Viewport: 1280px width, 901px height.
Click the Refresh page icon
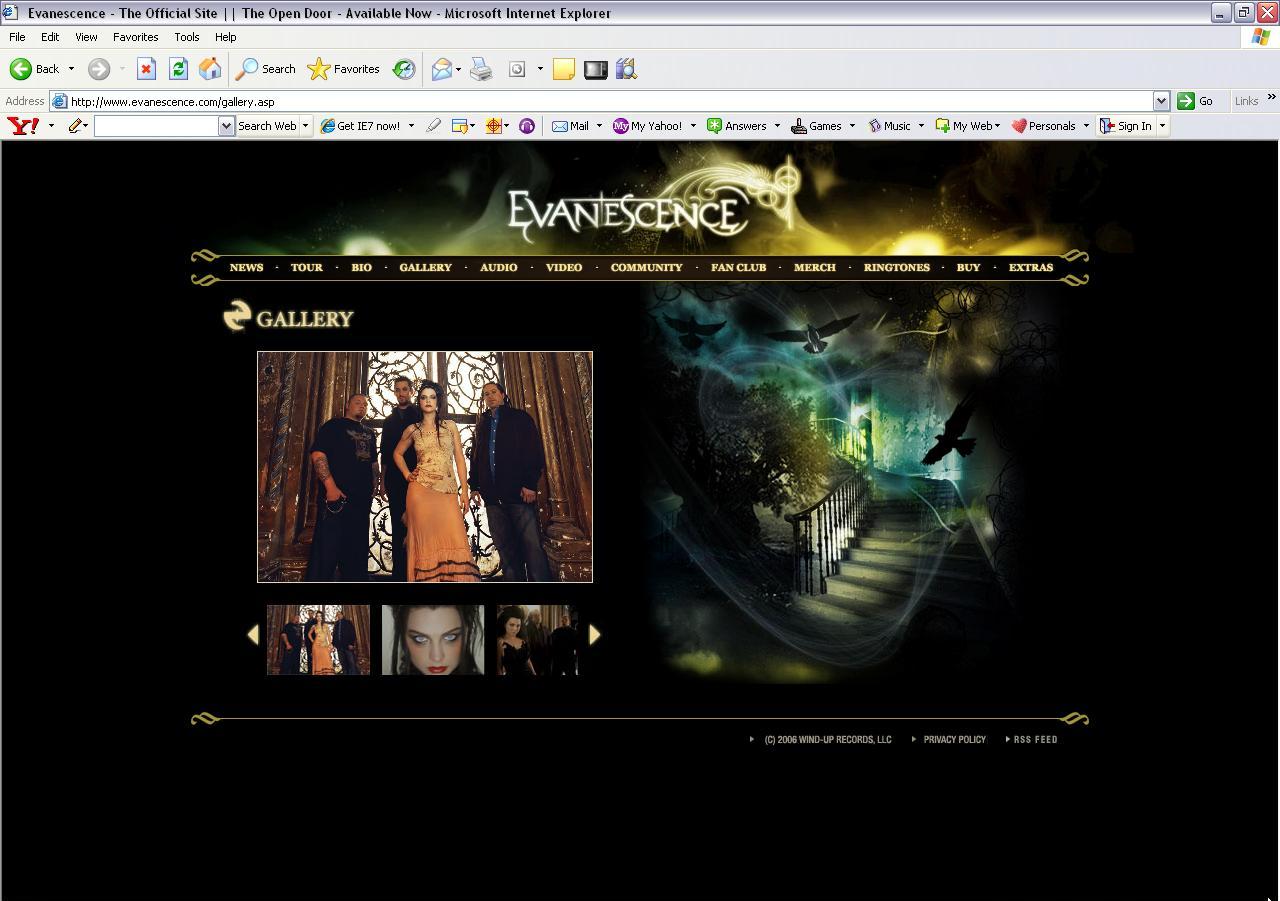(178, 69)
